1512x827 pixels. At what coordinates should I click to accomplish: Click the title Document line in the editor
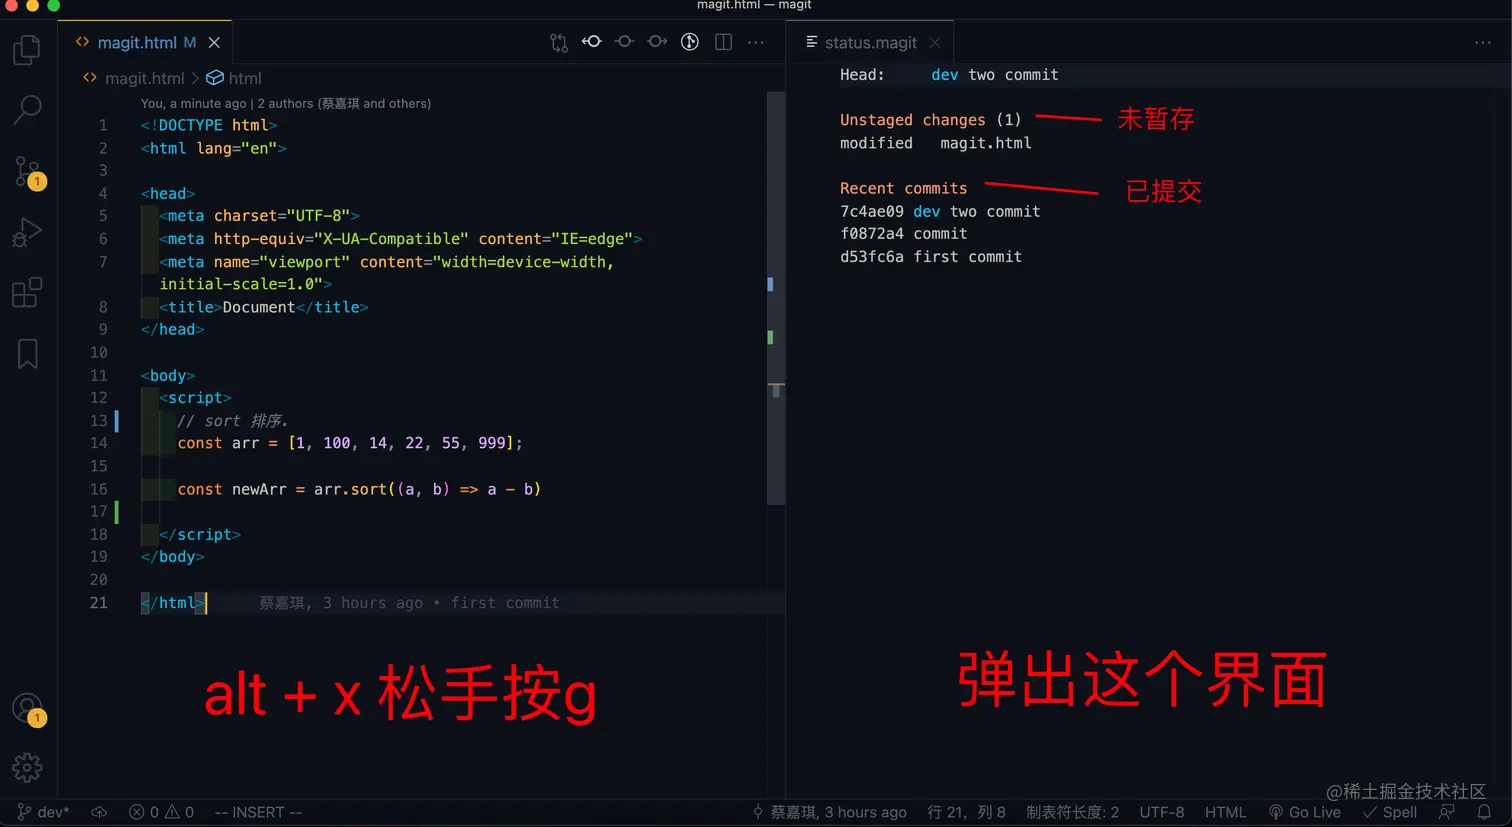pyautogui.click(x=264, y=307)
